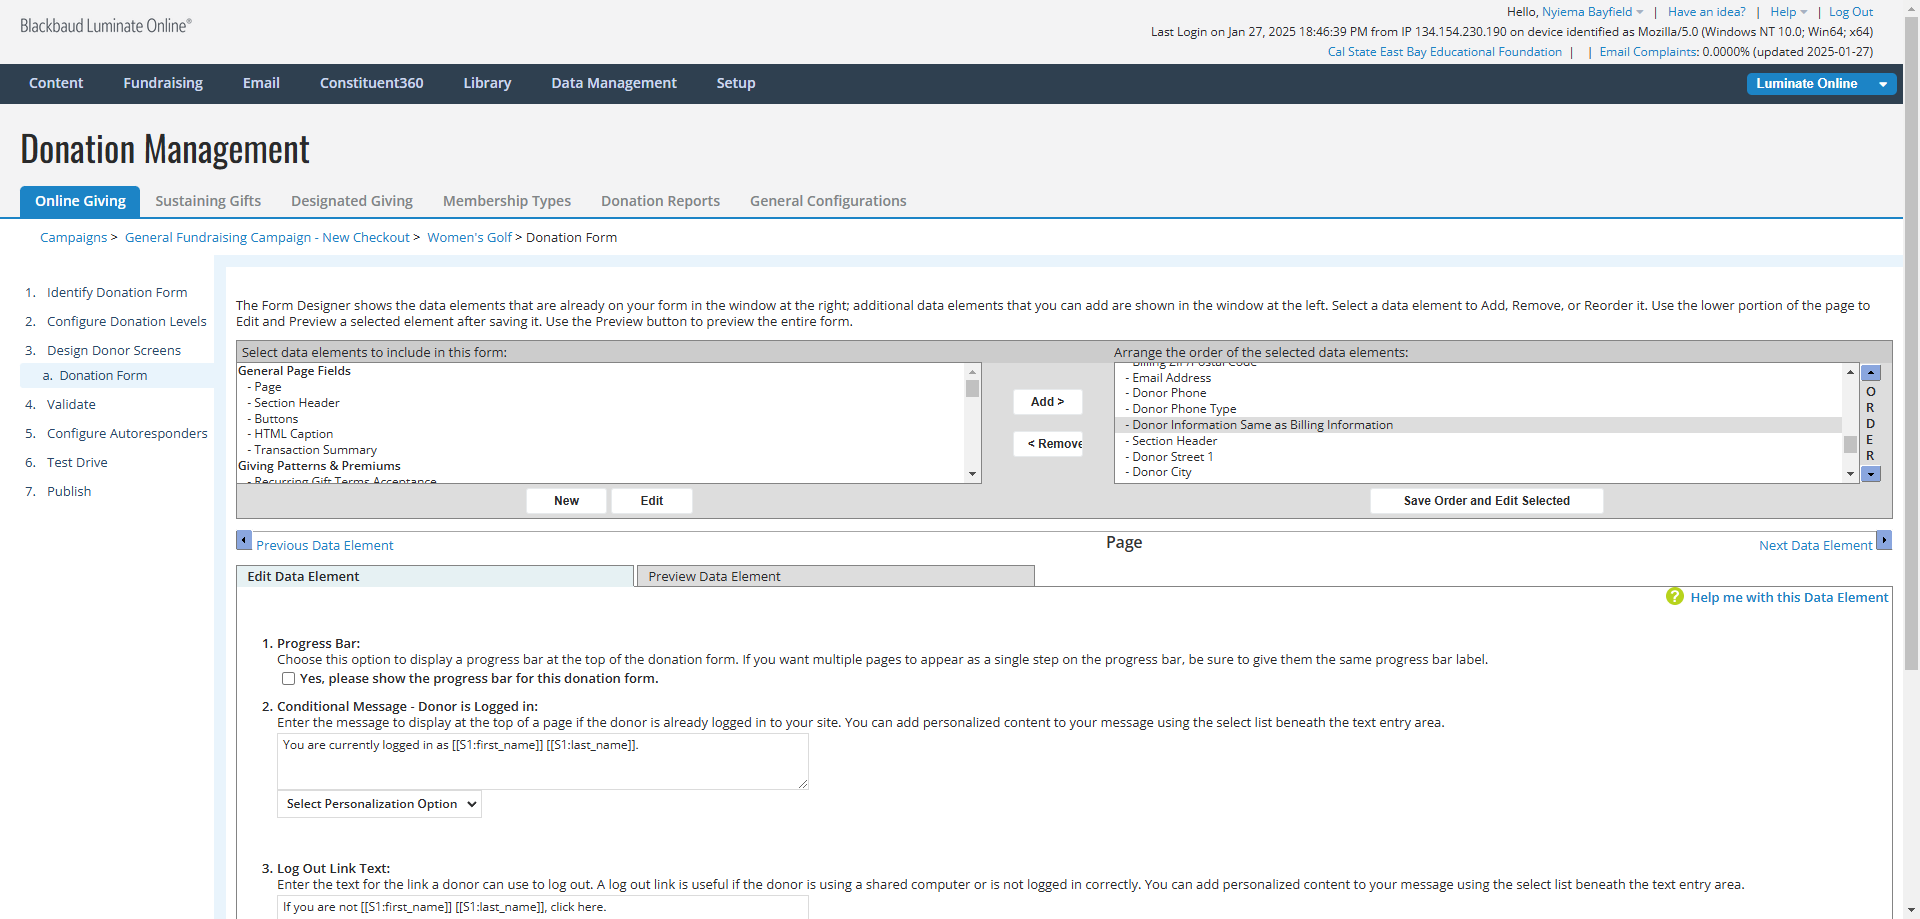This screenshot has height=919, width=1920.
Task: Click the Next Data Element arrow icon
Action: point(1884,541)
